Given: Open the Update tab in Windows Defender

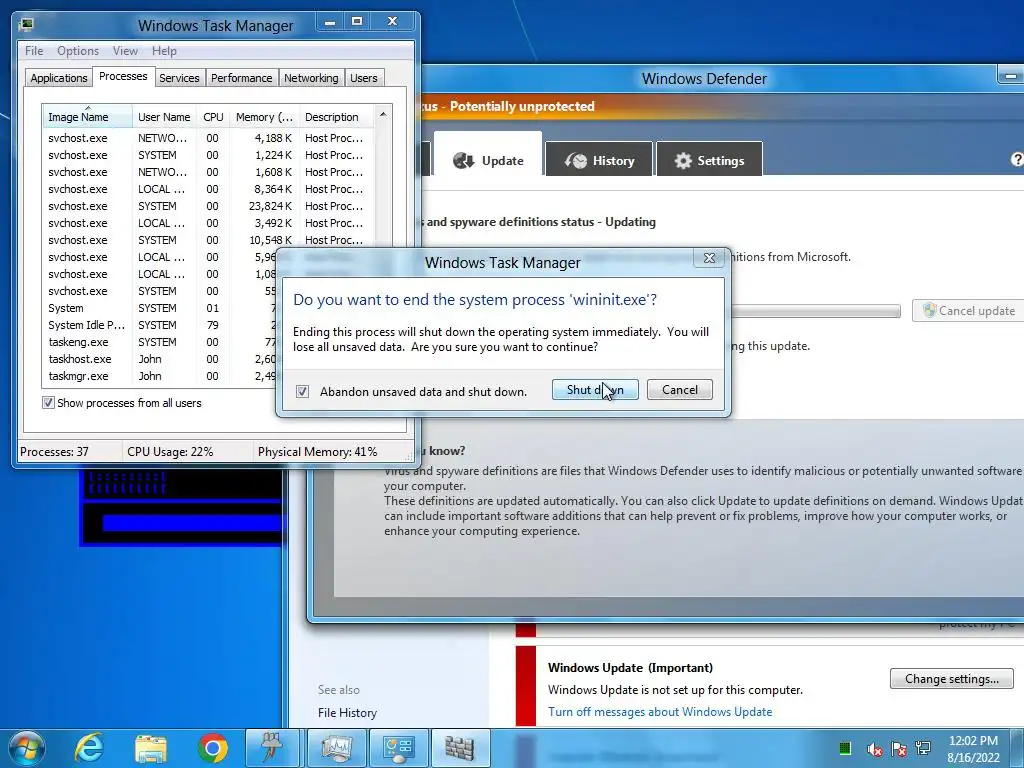Looking at the screenshot, I should [x=488, y=160].
